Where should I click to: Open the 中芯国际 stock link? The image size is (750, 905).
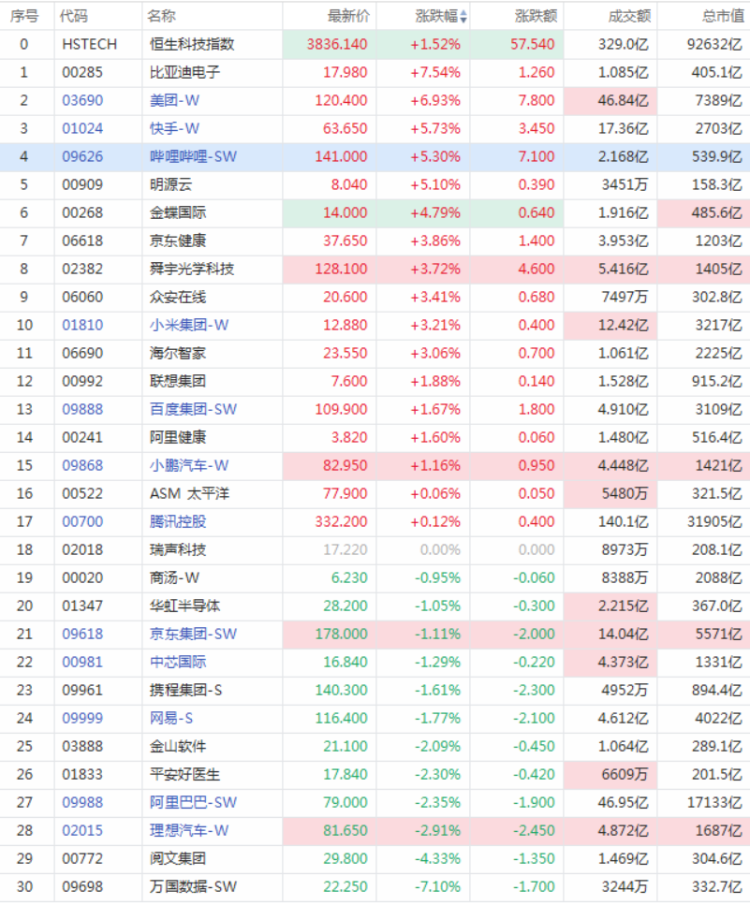click(x=178, y=663)
